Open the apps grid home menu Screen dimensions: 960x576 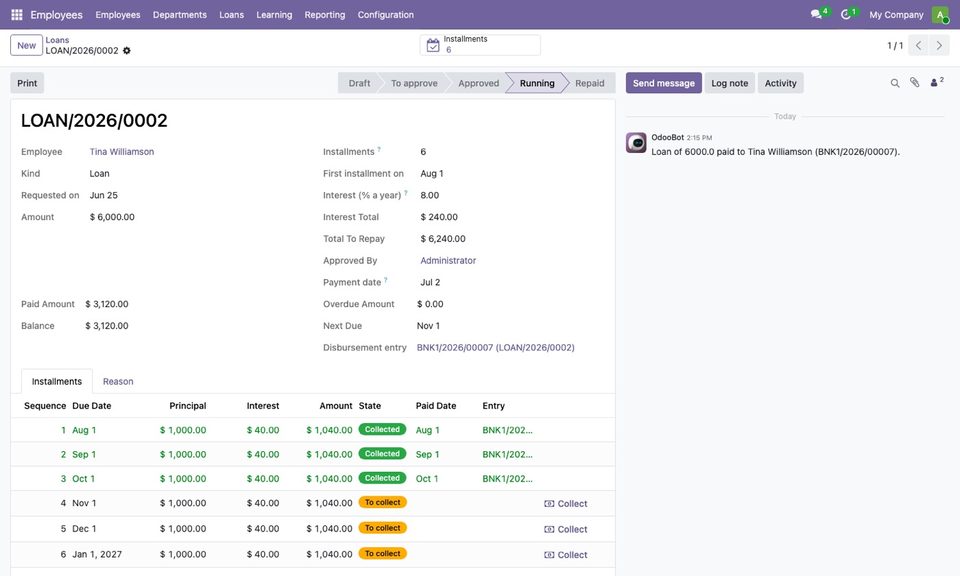(x=17, y=15)
